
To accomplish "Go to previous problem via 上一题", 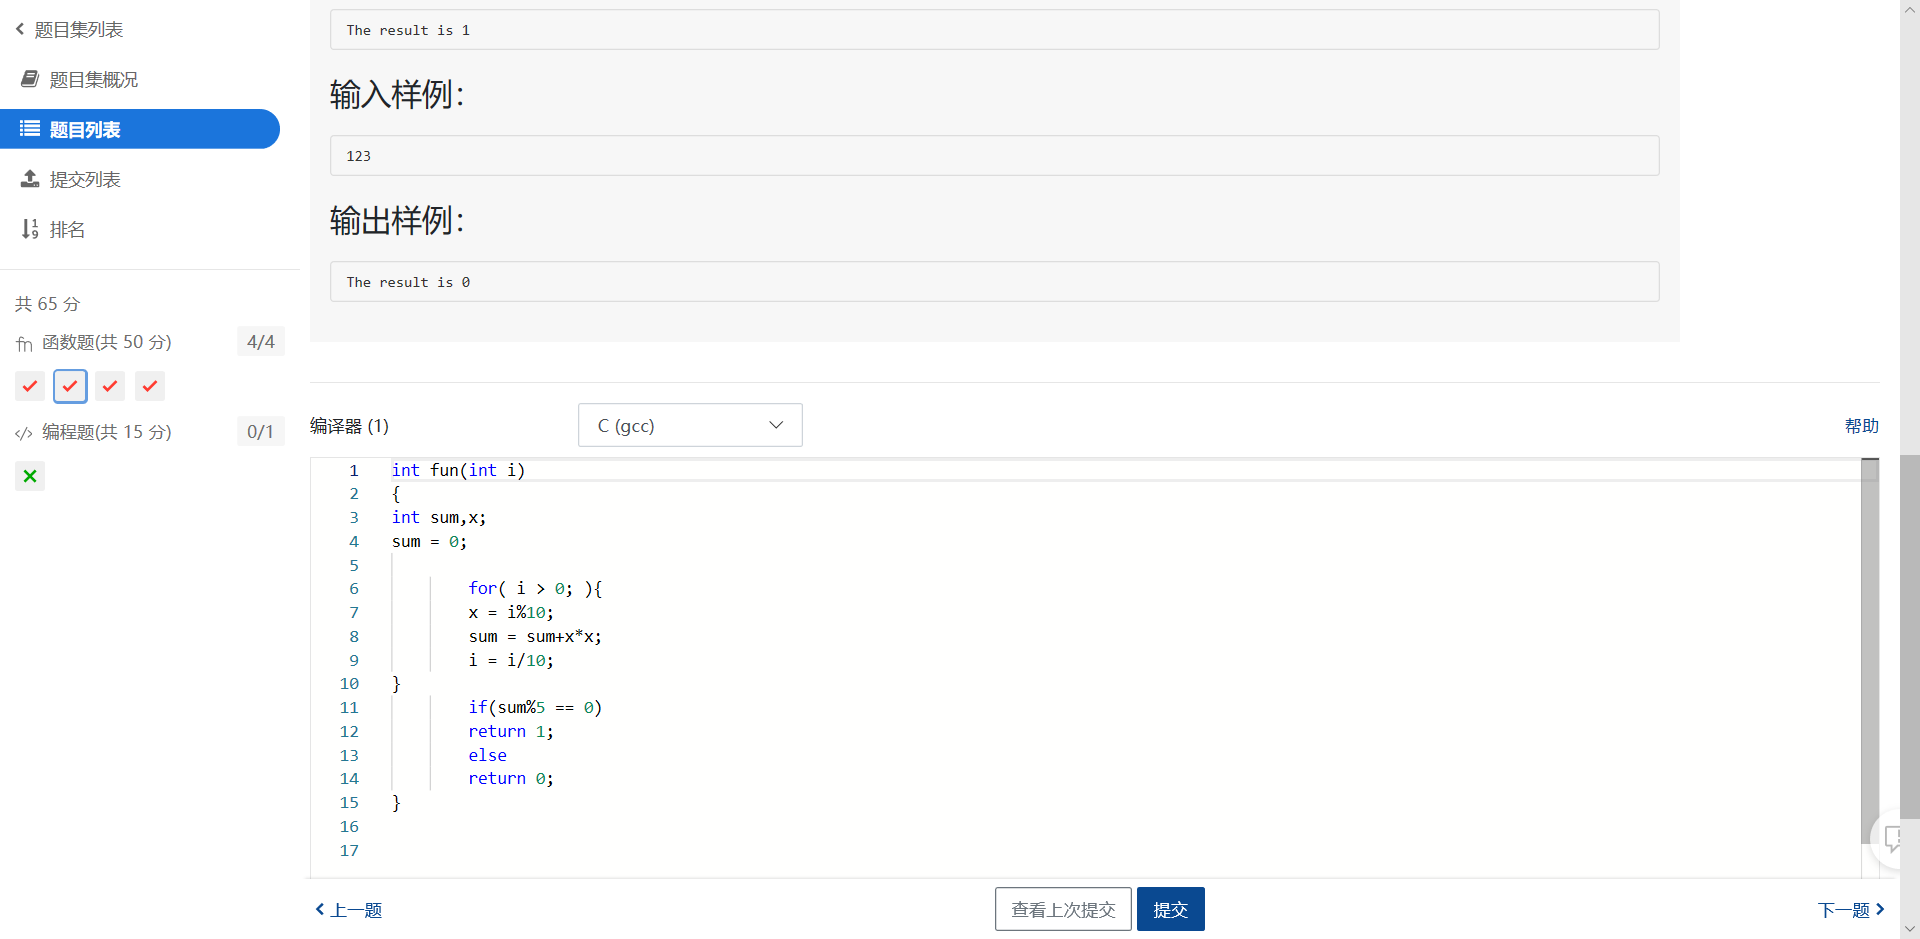I will (x=349, y=910).
